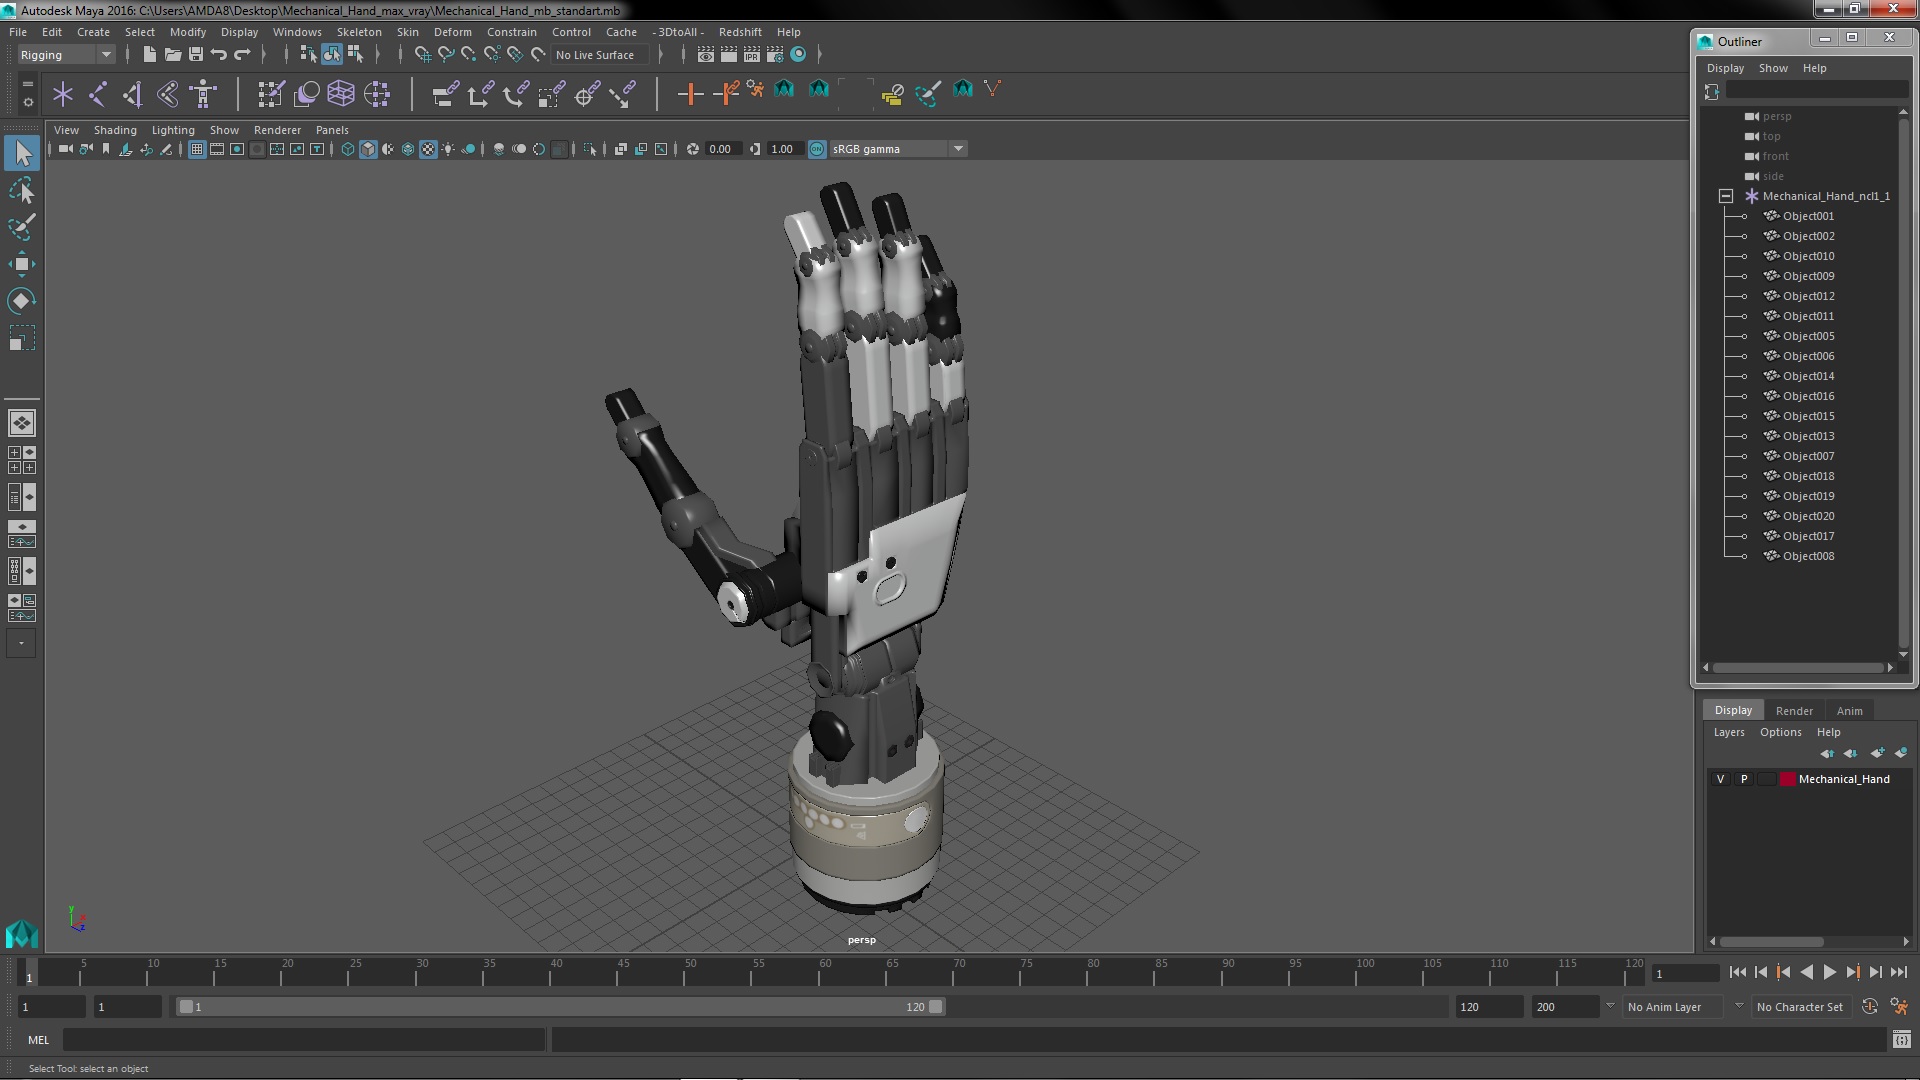Toggle Textured display in viewport toolbar

428,149
